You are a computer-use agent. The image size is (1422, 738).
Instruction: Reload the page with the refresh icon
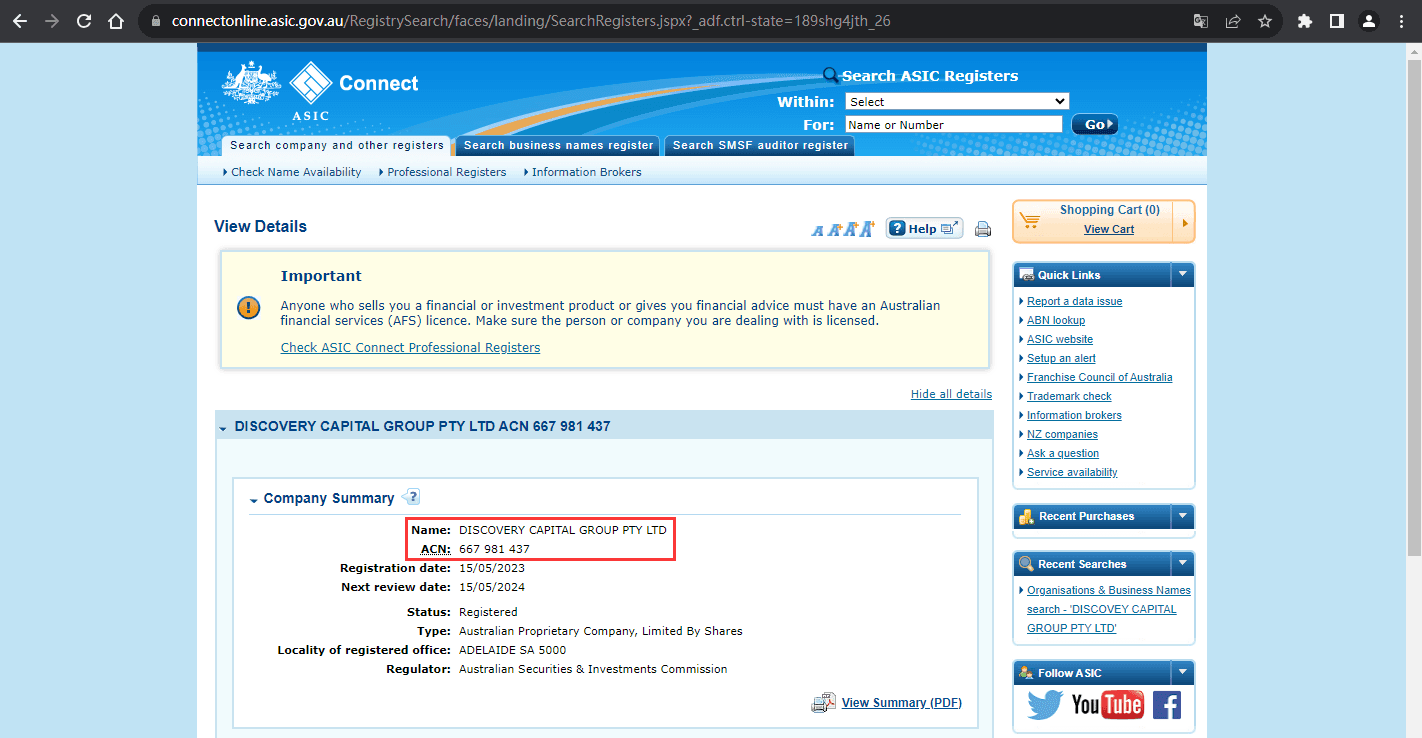[x=84, y=21]
